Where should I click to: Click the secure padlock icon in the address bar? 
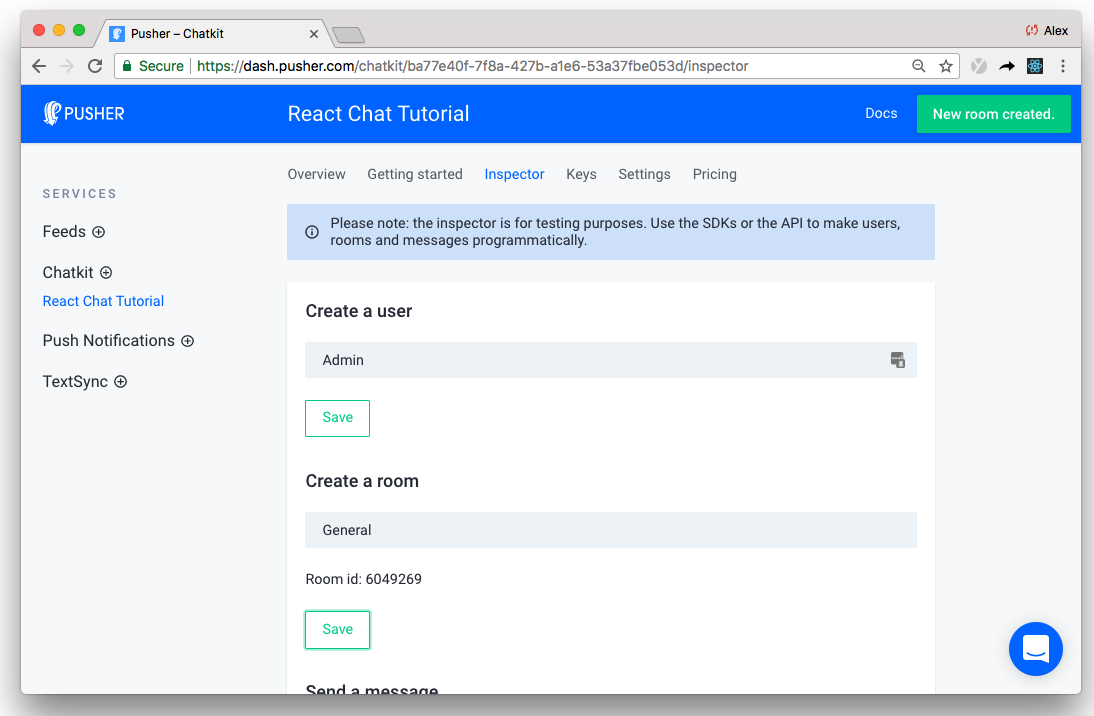click(127, 66)
